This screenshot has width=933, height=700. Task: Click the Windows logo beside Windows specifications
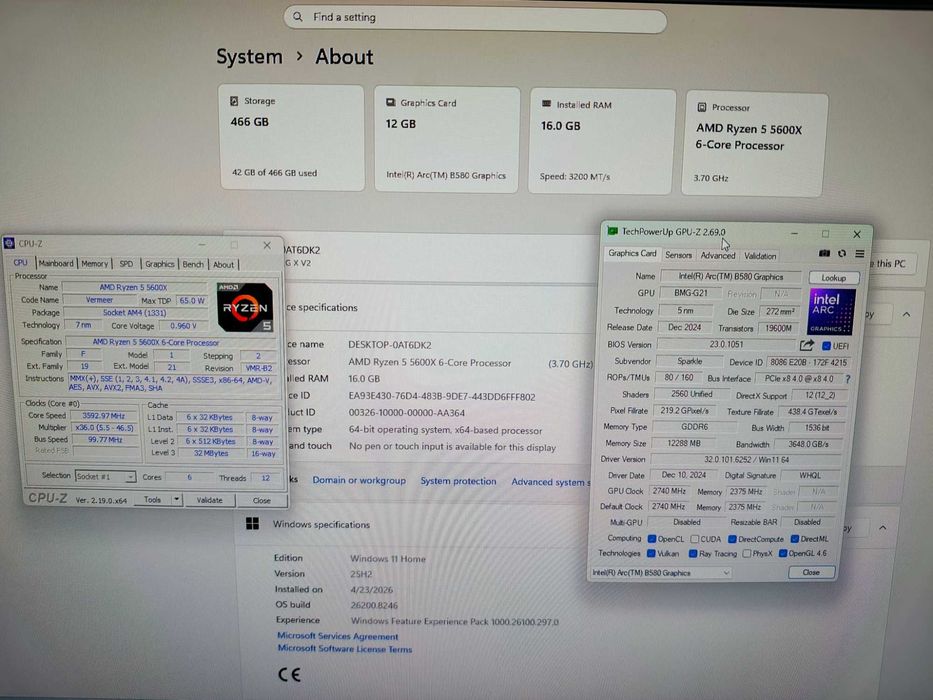252,523
